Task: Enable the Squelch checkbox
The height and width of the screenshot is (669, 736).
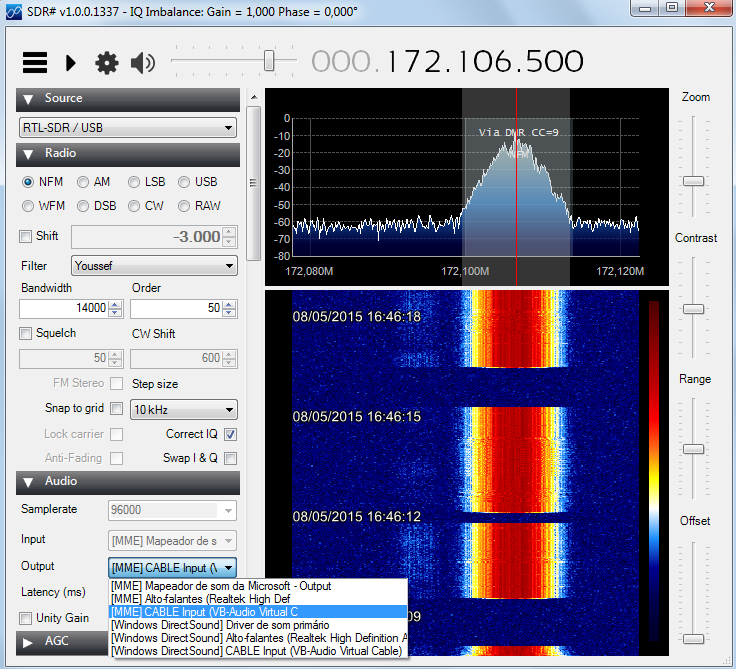Action: (x=25, y=333)
